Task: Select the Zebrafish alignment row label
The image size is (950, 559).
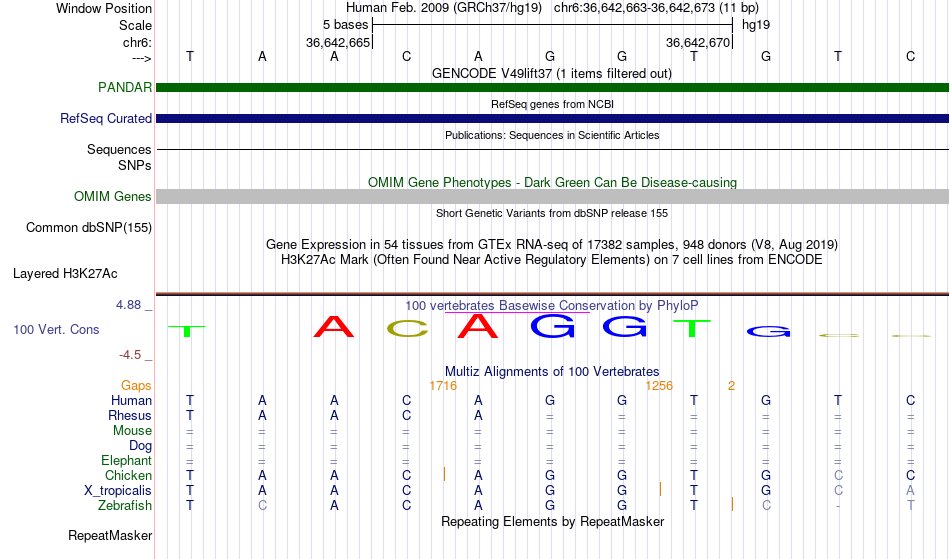Action: click(125, 506)
